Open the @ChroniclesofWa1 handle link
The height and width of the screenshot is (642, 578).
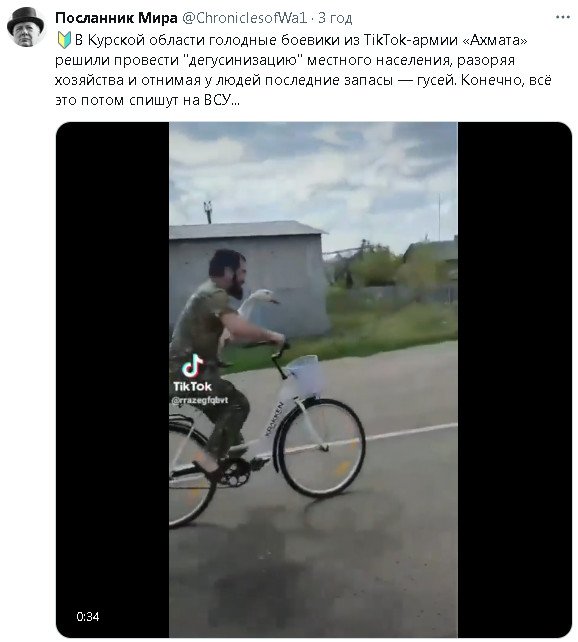(244, 18)
